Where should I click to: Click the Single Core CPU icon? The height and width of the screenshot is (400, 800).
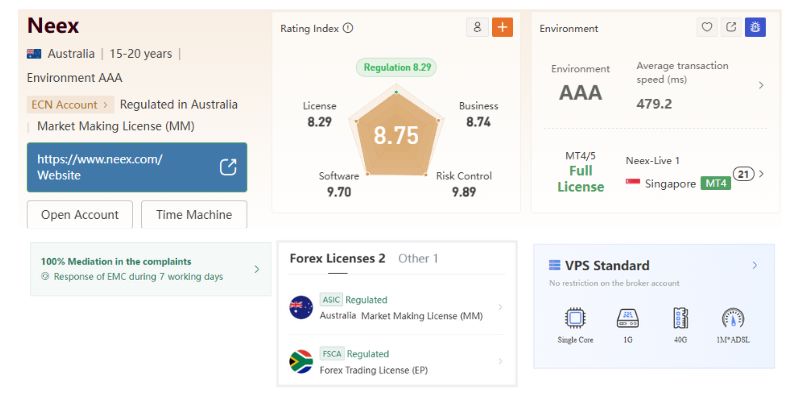[x=575, y=319]
